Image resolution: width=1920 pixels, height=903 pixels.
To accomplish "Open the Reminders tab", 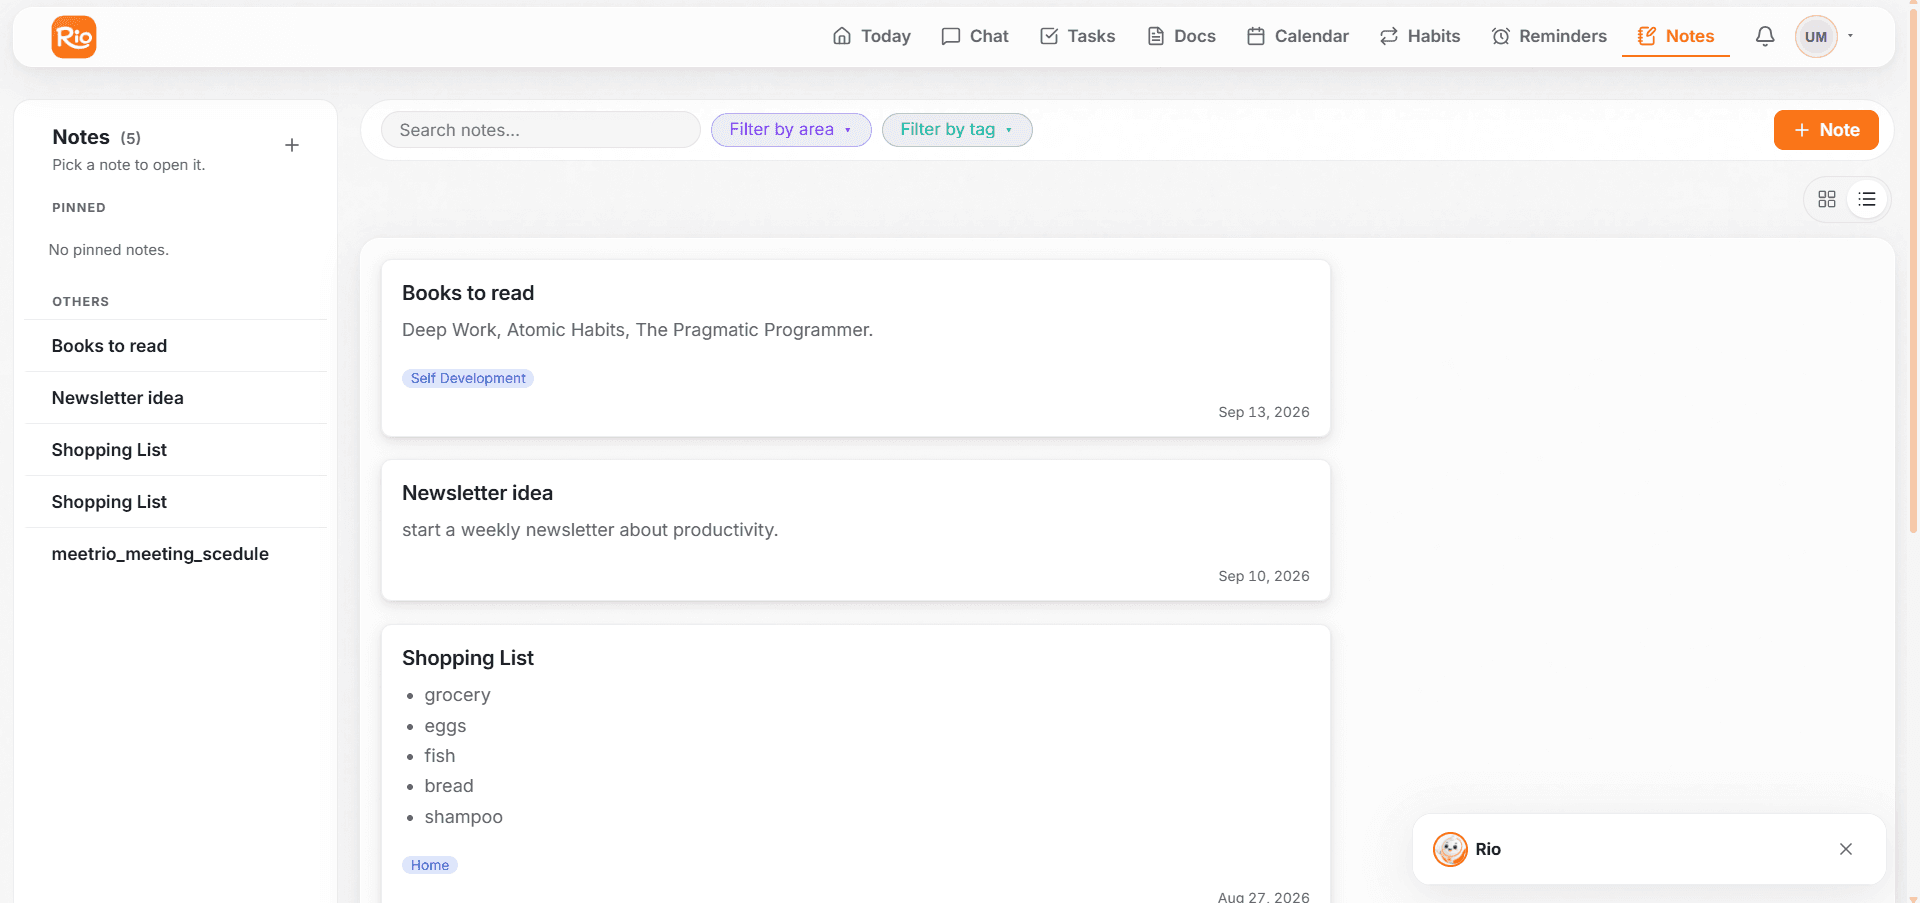I will point(1549,36).
